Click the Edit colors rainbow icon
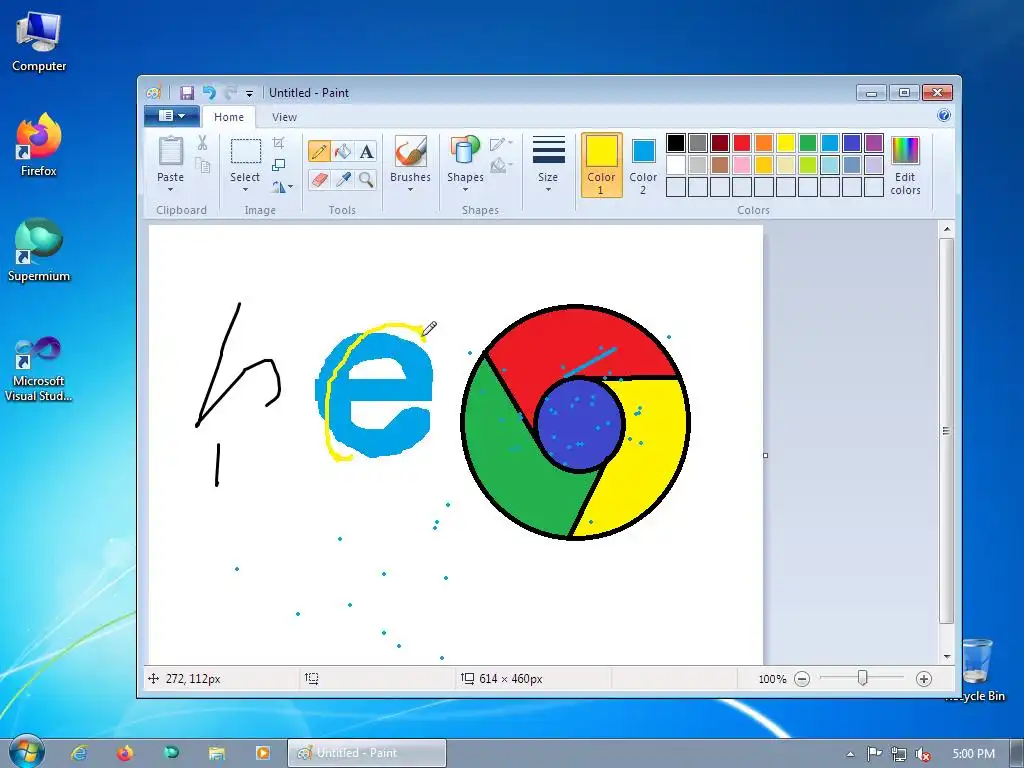 (905, 151)
